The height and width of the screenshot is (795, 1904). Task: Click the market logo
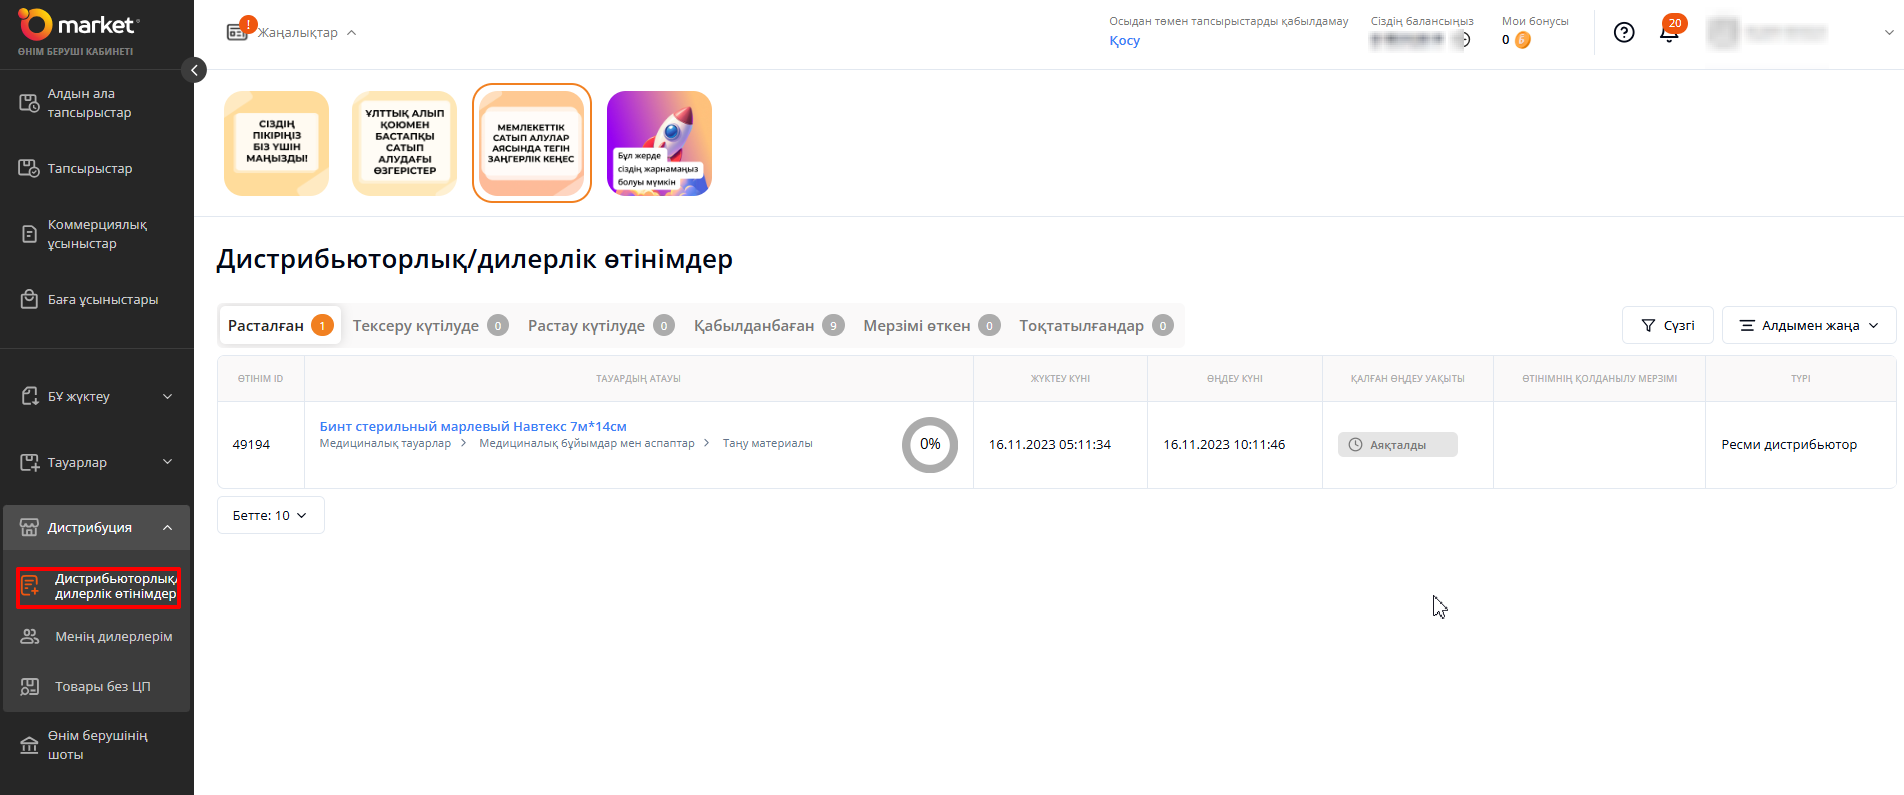click(79, 25)
